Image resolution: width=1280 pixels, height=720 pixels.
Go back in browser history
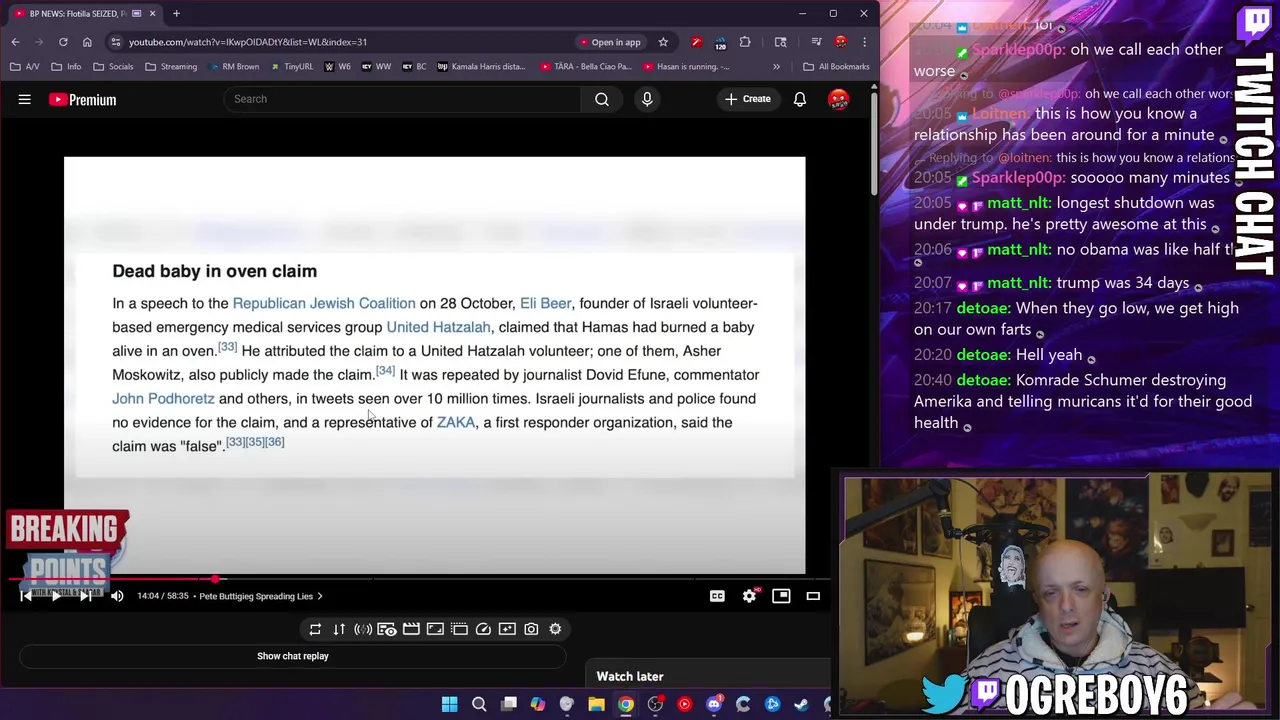(15, 42)
